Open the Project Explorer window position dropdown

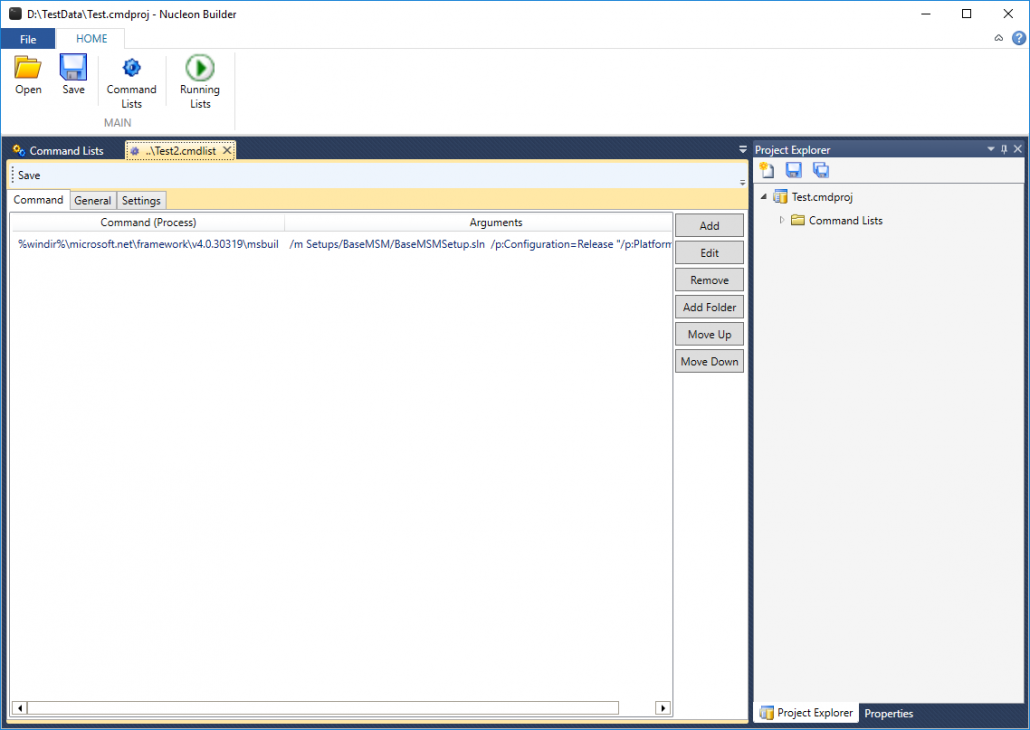pos(991,149)
